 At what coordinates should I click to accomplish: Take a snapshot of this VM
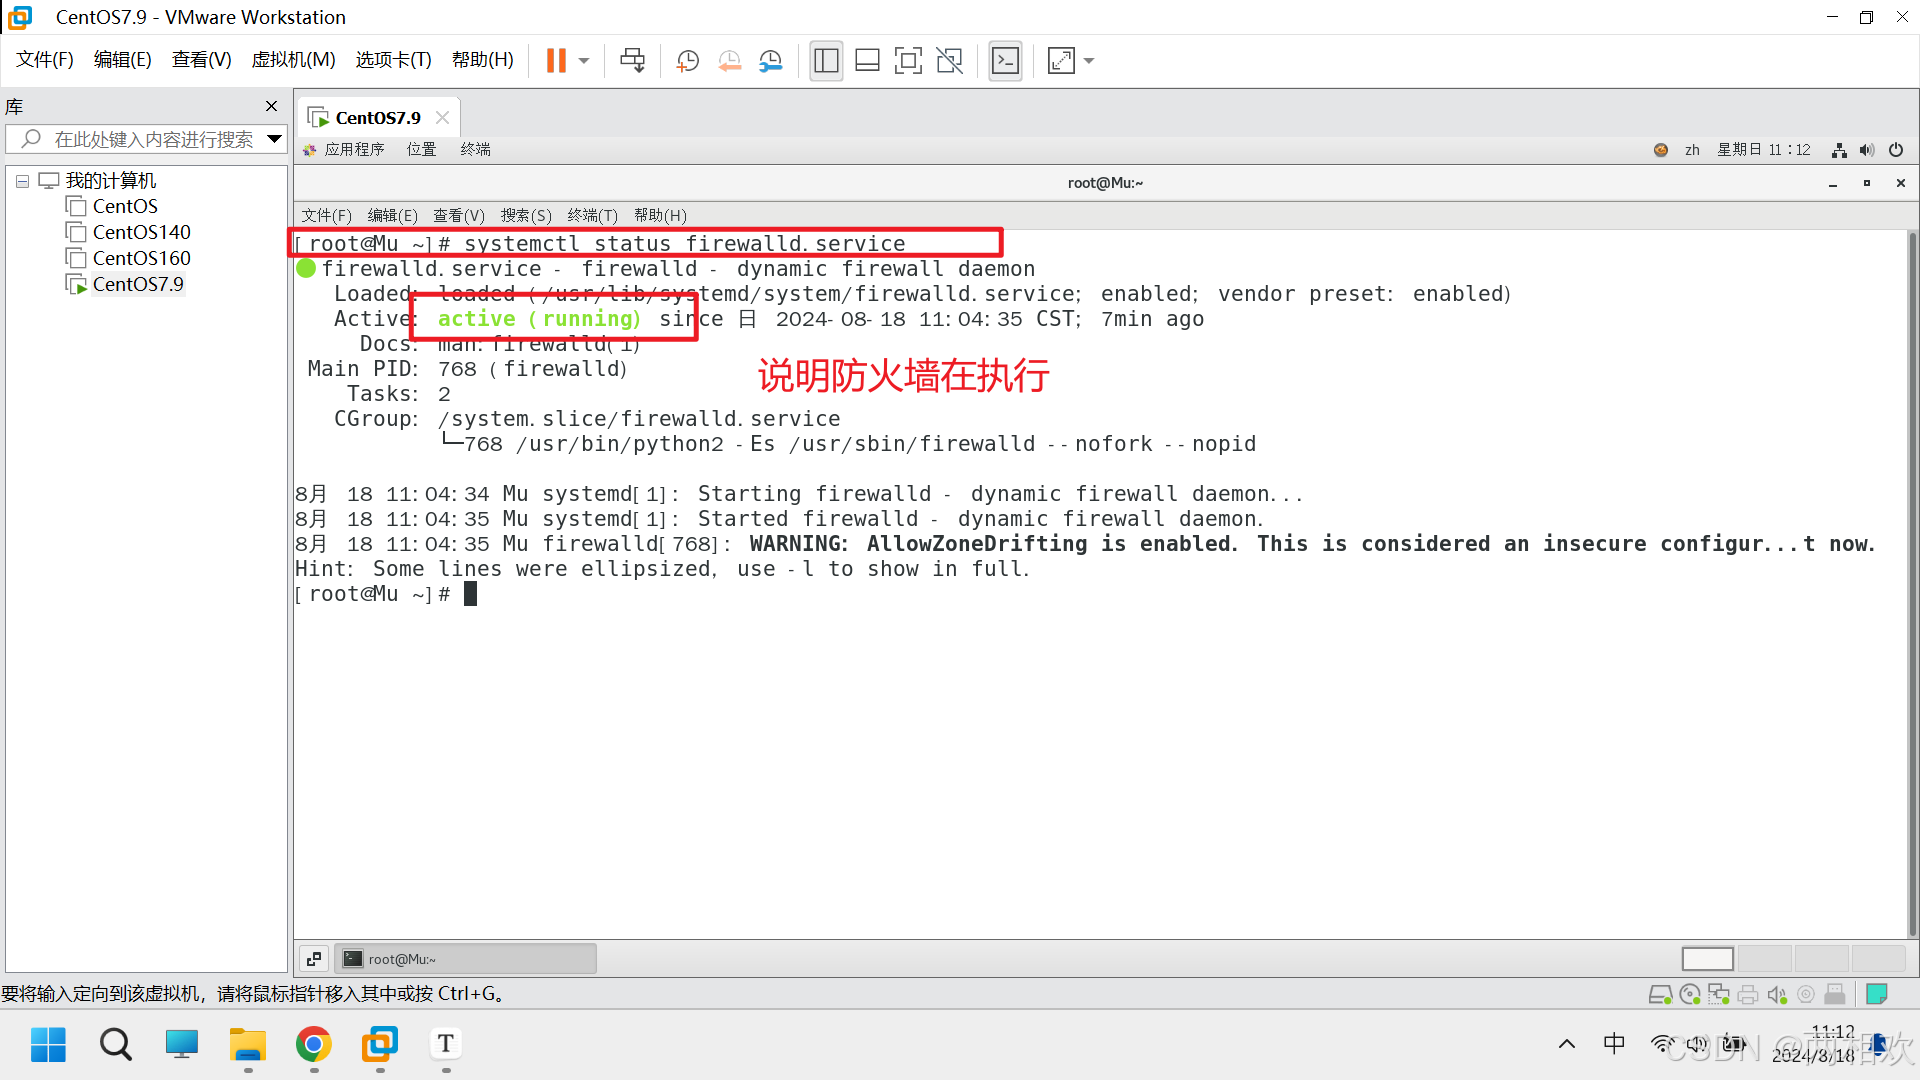(688, 61)
